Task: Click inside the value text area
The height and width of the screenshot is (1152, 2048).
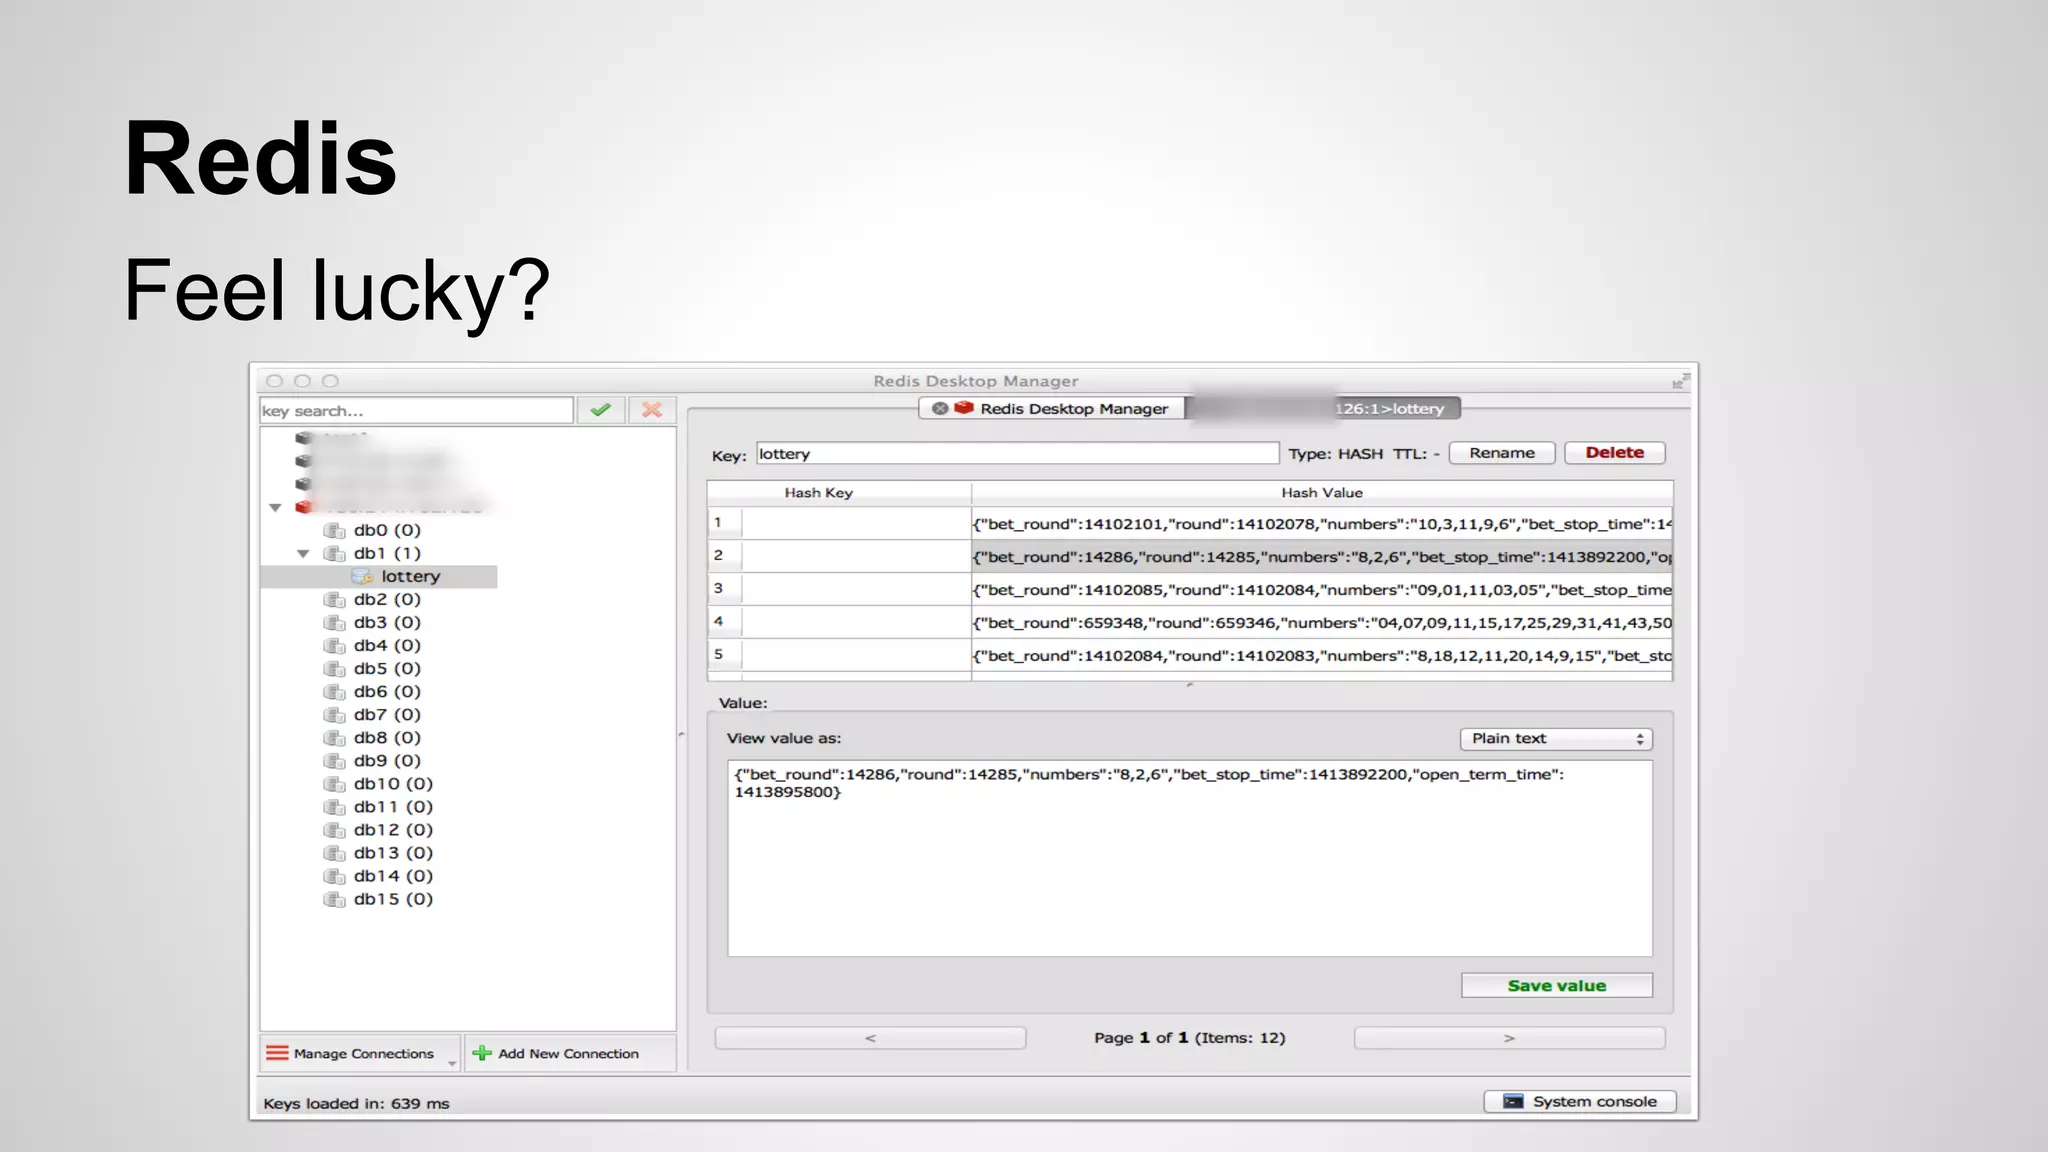Action: tap(1190, 858)
